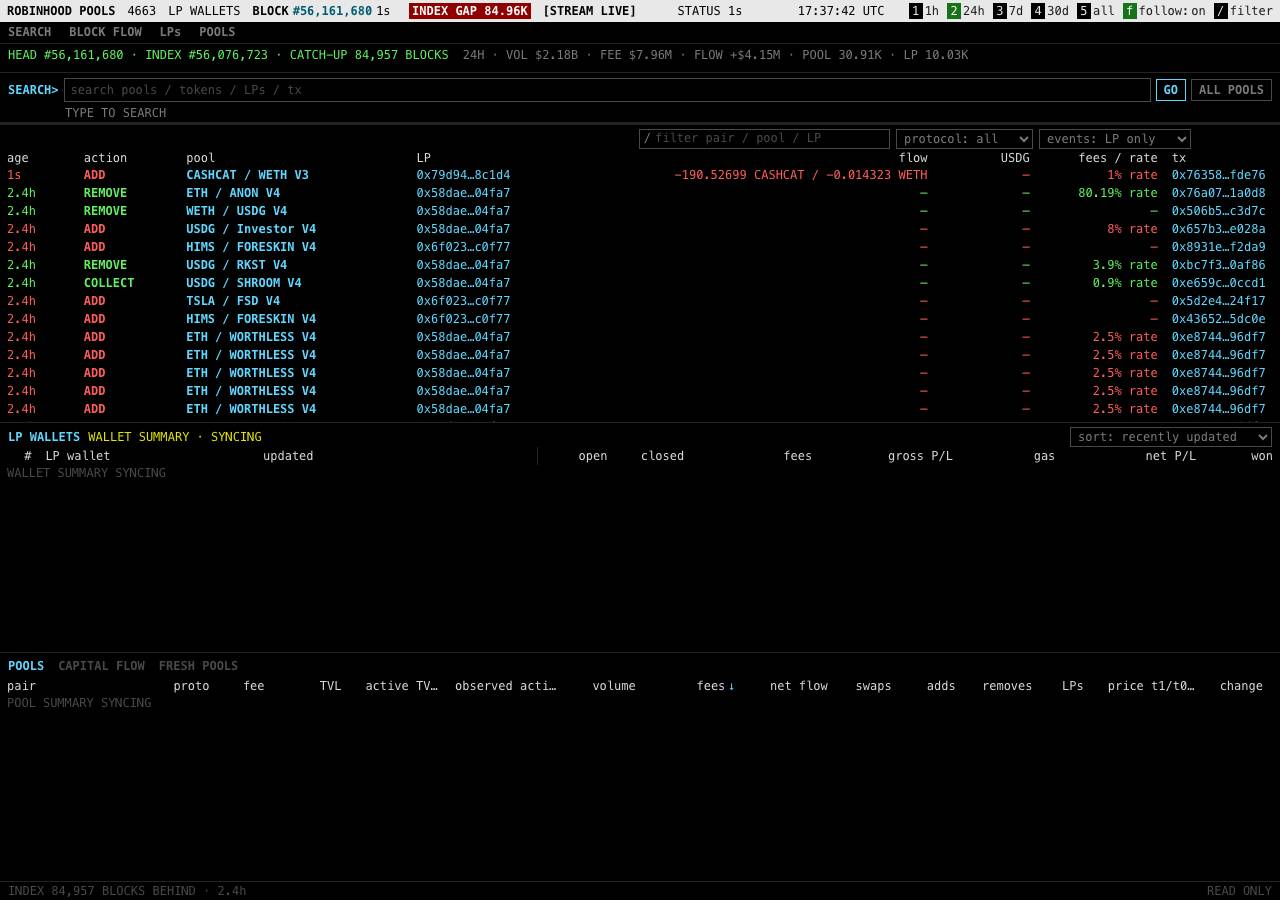Switch to CAPITAL FLOW panel tab
Image resolution: width=1280 pixels, height=900 pixels.
point(101,666)
